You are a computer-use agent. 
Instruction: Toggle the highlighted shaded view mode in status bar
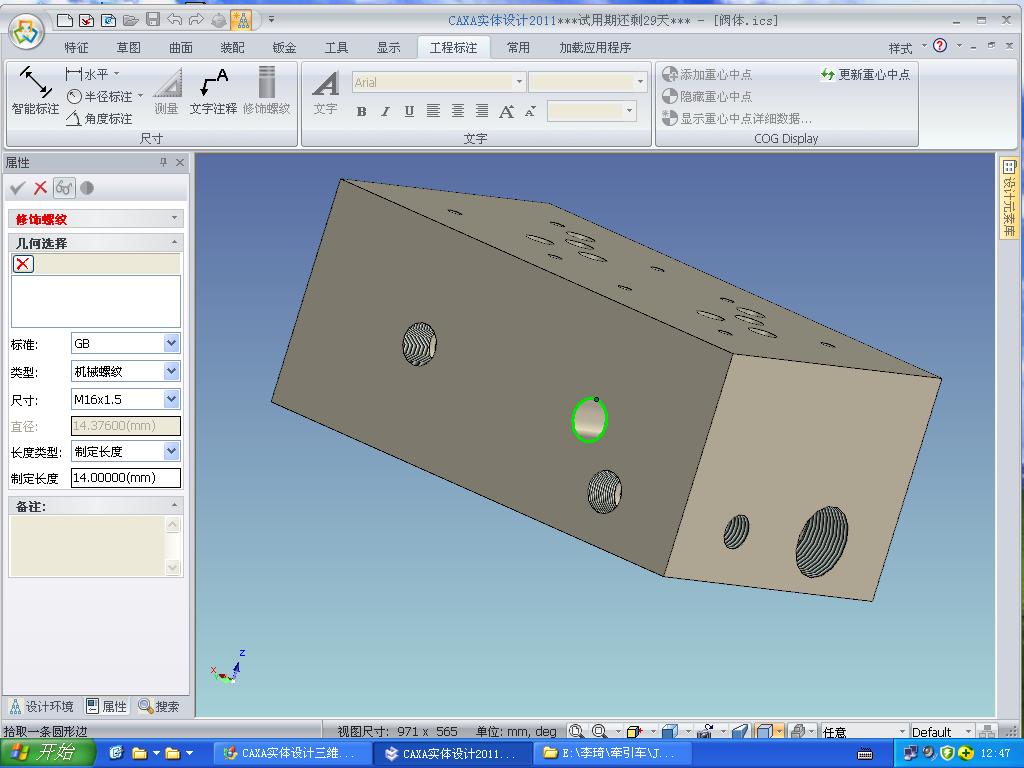pos(765,732)
